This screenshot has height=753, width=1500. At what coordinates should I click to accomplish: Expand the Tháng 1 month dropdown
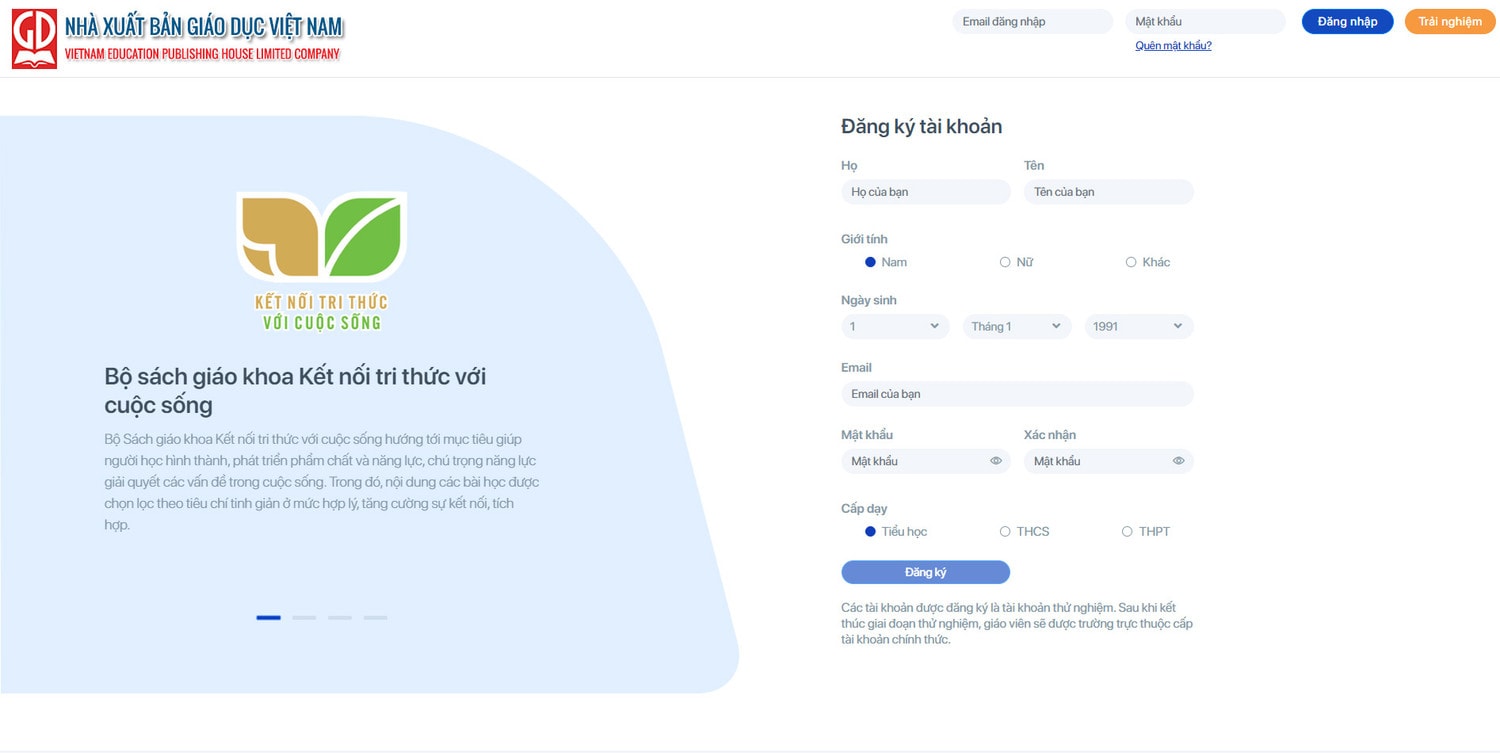coord(1017,326)
